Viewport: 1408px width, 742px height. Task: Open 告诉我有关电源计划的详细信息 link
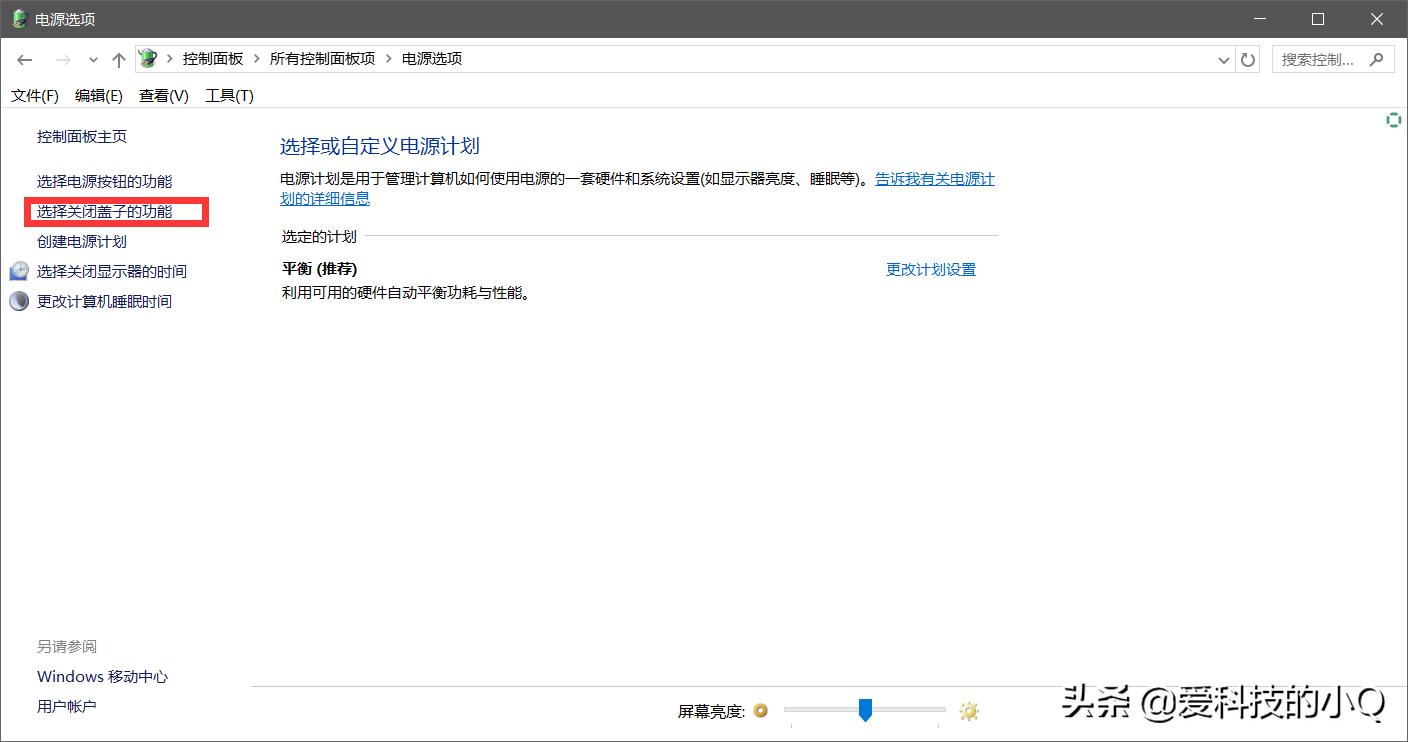(x=933, y=178)
